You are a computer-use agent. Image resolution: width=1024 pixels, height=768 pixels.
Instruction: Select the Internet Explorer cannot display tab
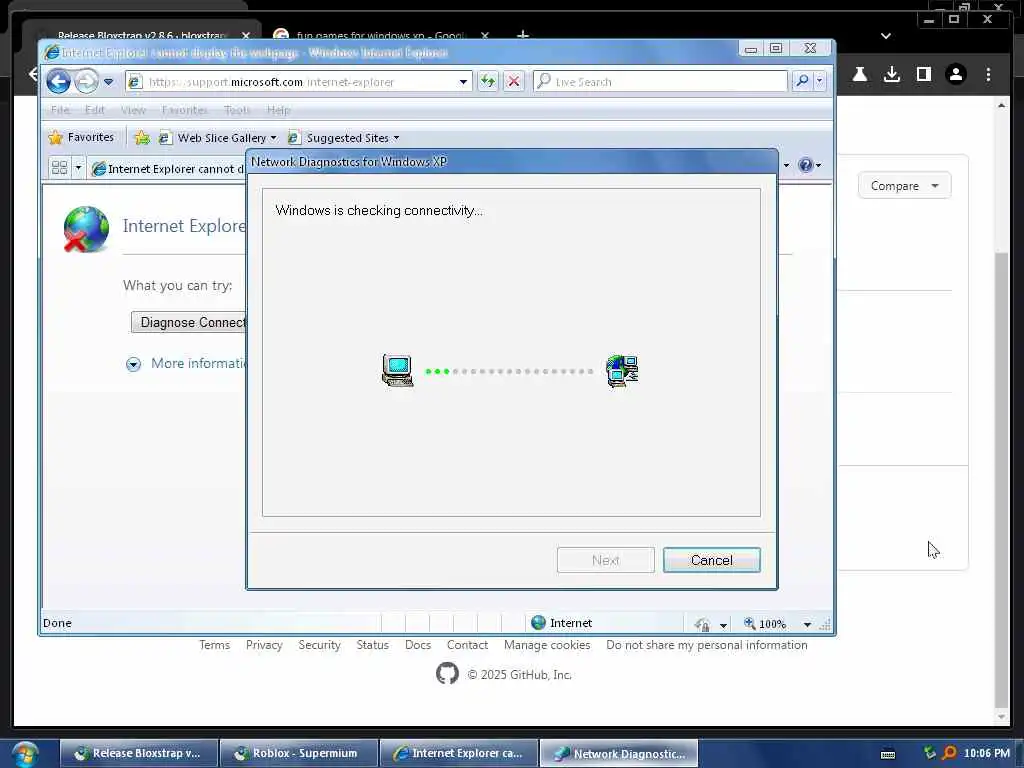168,169
